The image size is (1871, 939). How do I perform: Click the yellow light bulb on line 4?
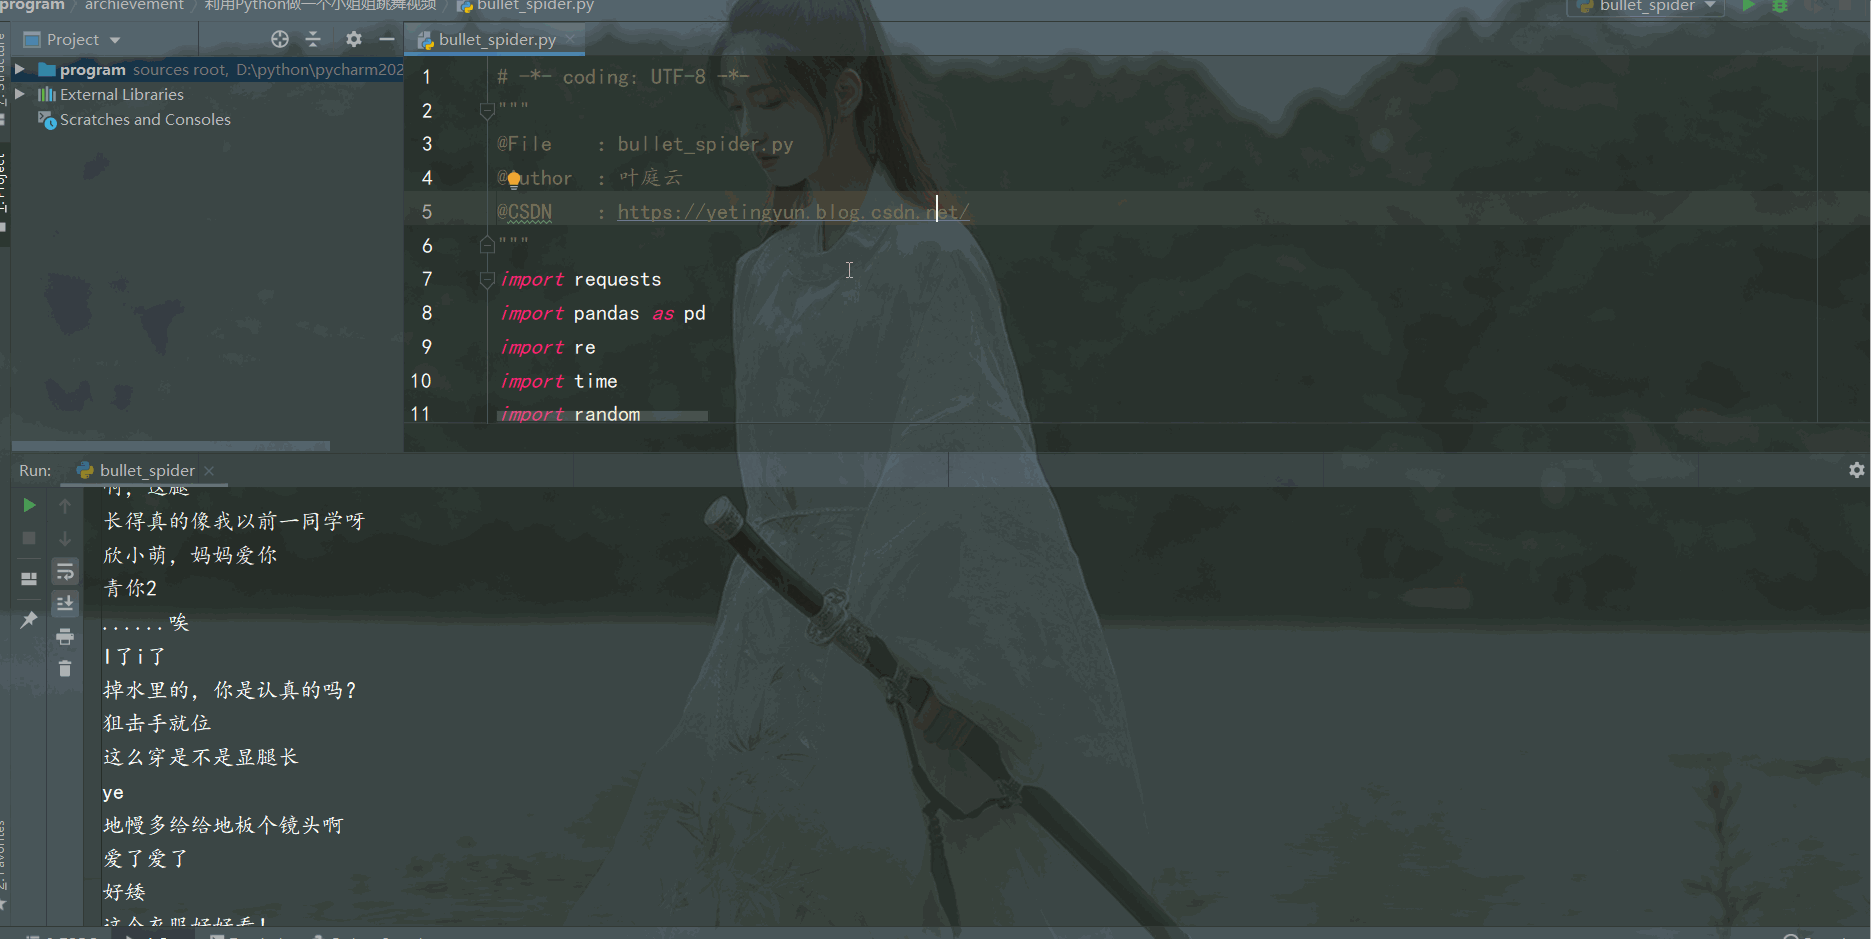click(513, 179)
